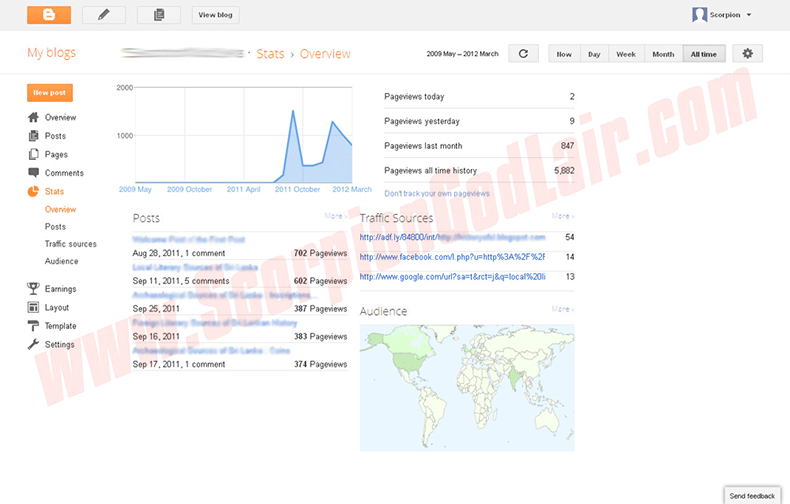Click the pageviews line chart
The image size is (790, 504).
tap(244, 135)
